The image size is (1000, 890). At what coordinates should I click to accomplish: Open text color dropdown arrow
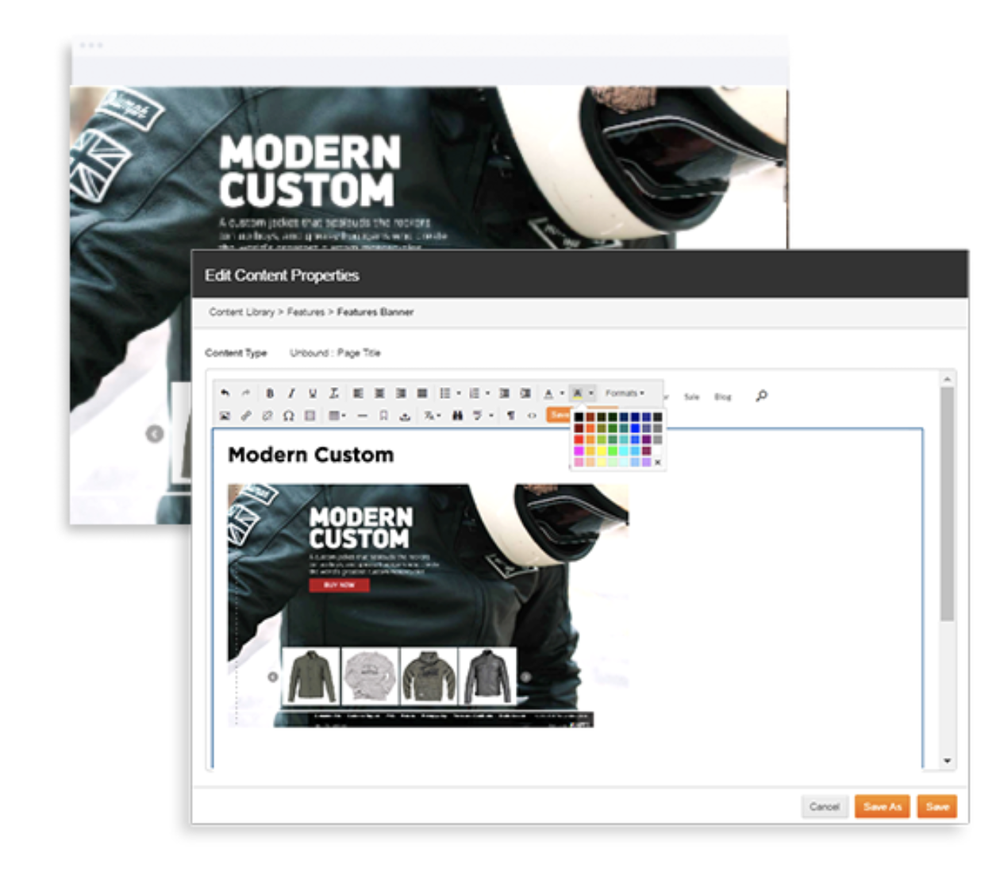click(x=562, y=393)
